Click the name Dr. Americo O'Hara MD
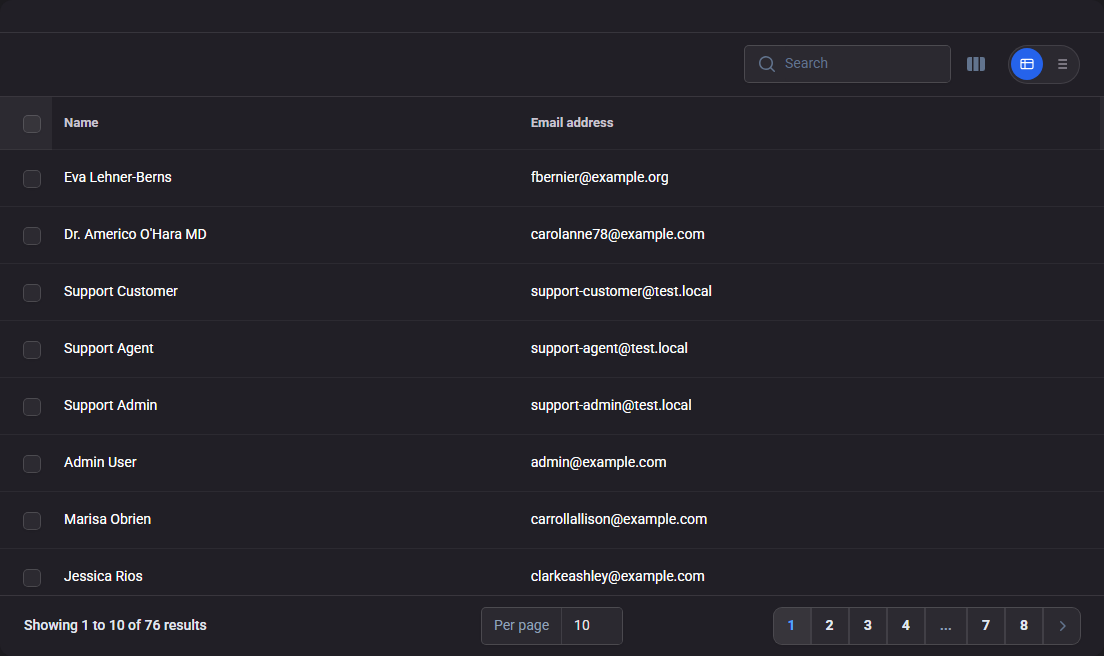The width and height of the screenshot is (1104, 656). pyautogui.click(x=135, y=234)
